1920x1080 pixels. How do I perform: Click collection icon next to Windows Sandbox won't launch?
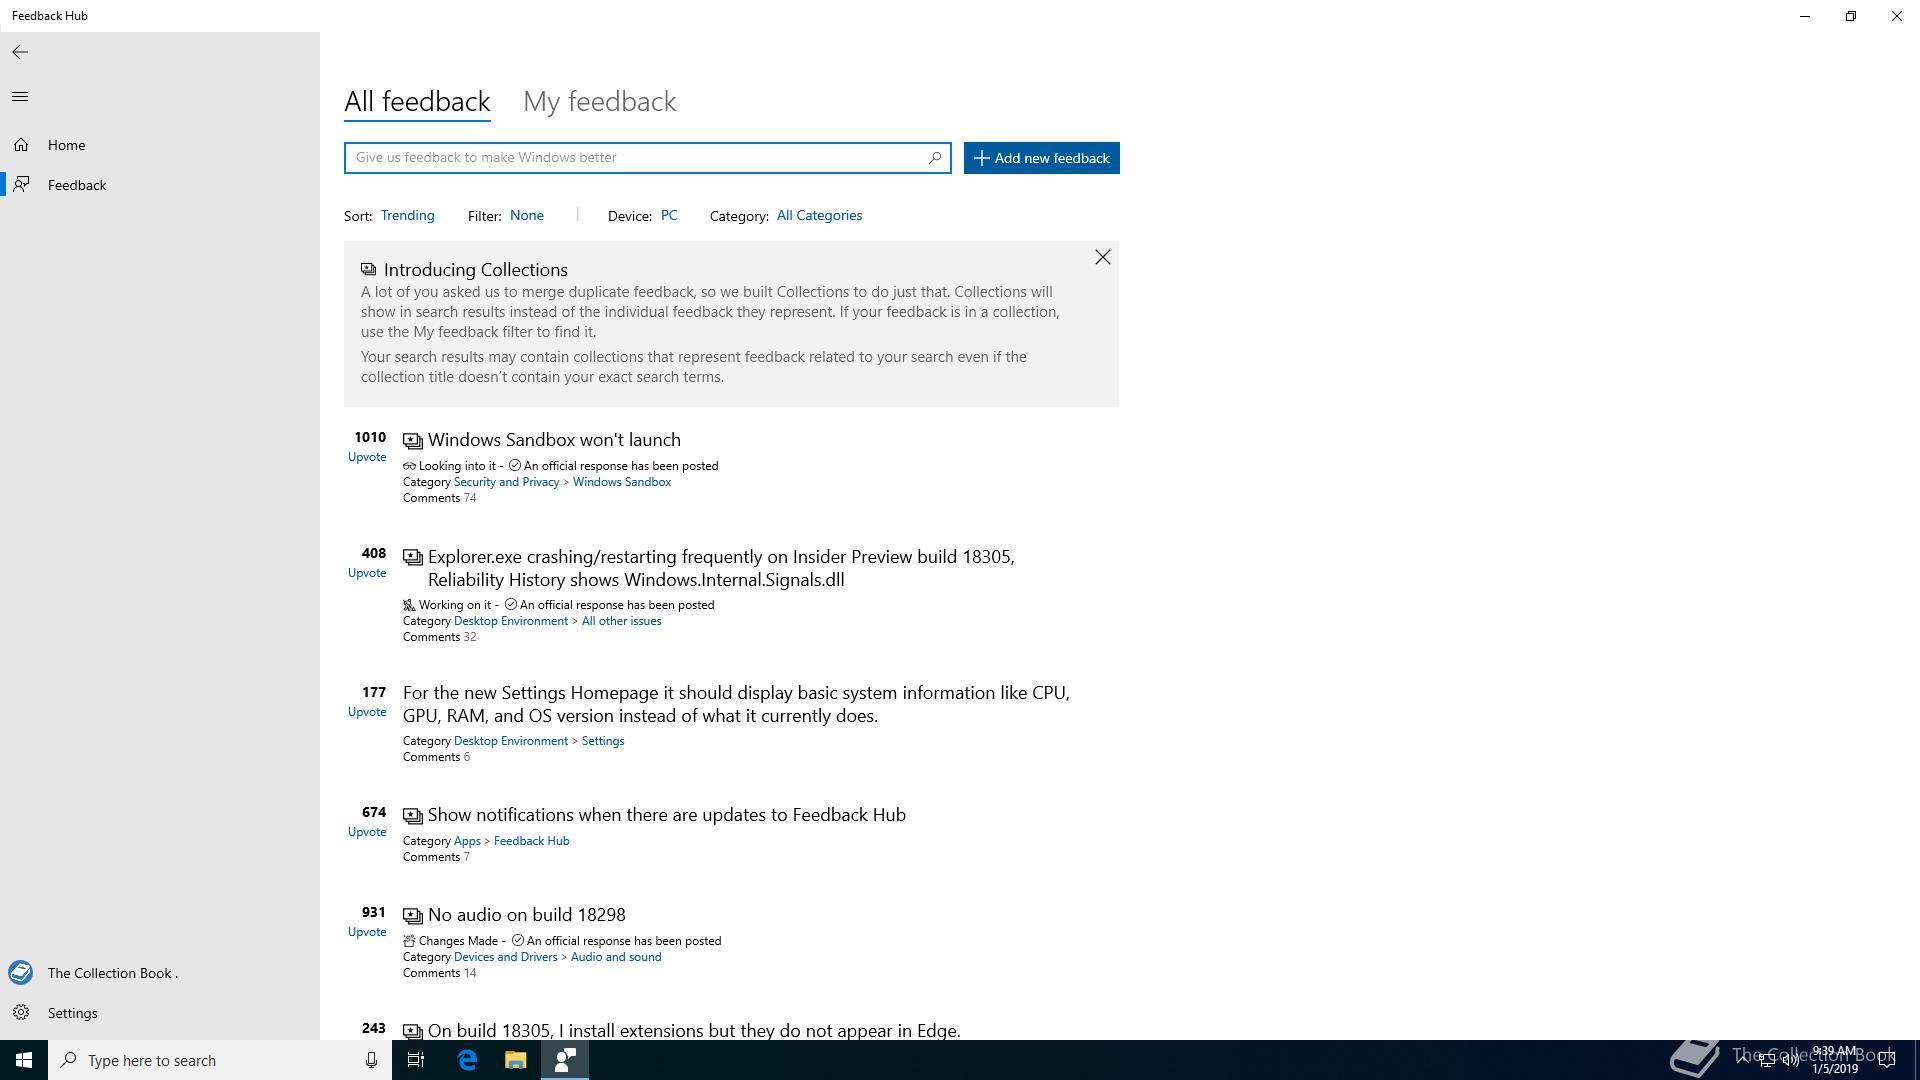tap(413, 441)
